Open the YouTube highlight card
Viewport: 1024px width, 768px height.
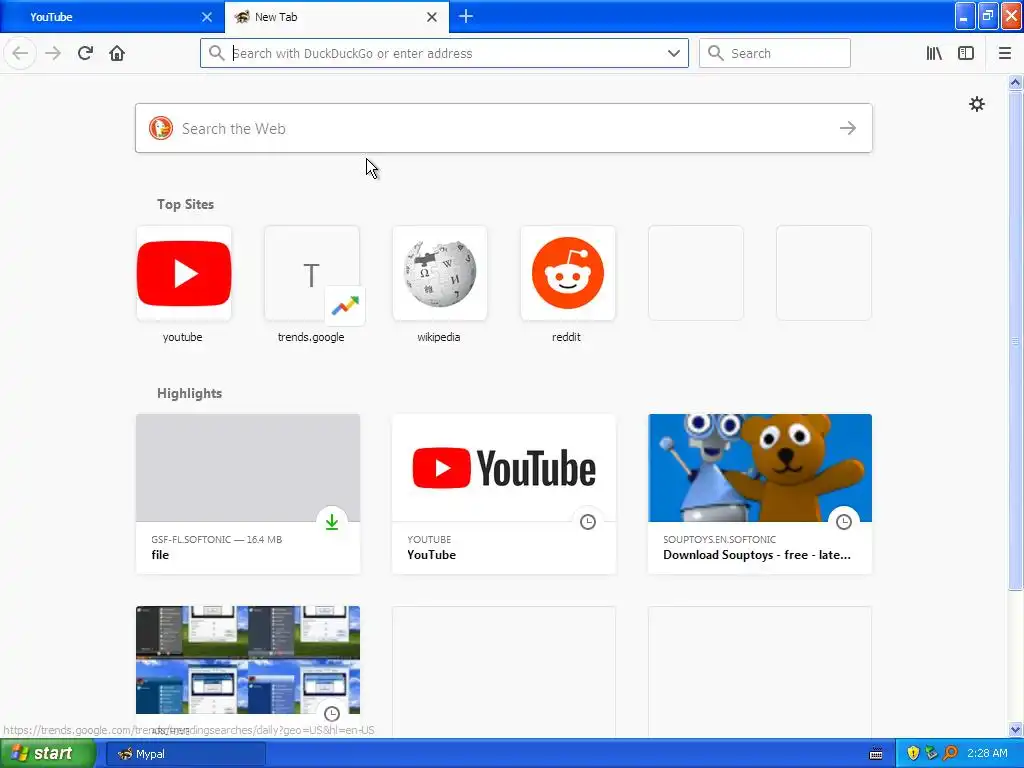pyautogui.click(x=504, y=494)
